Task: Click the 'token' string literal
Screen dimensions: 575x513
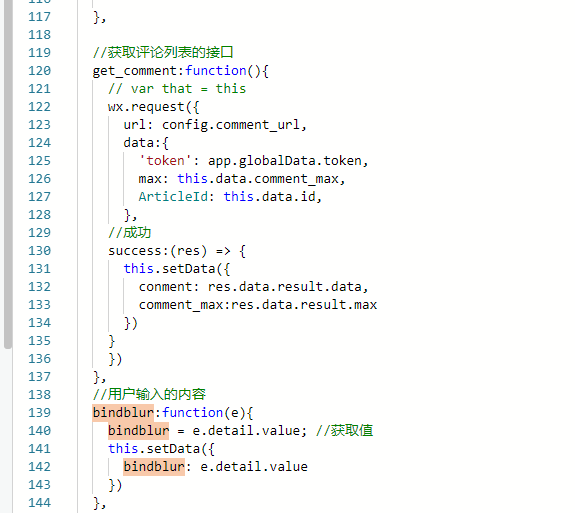Action: pyautogui.click(x=165, y=161)
